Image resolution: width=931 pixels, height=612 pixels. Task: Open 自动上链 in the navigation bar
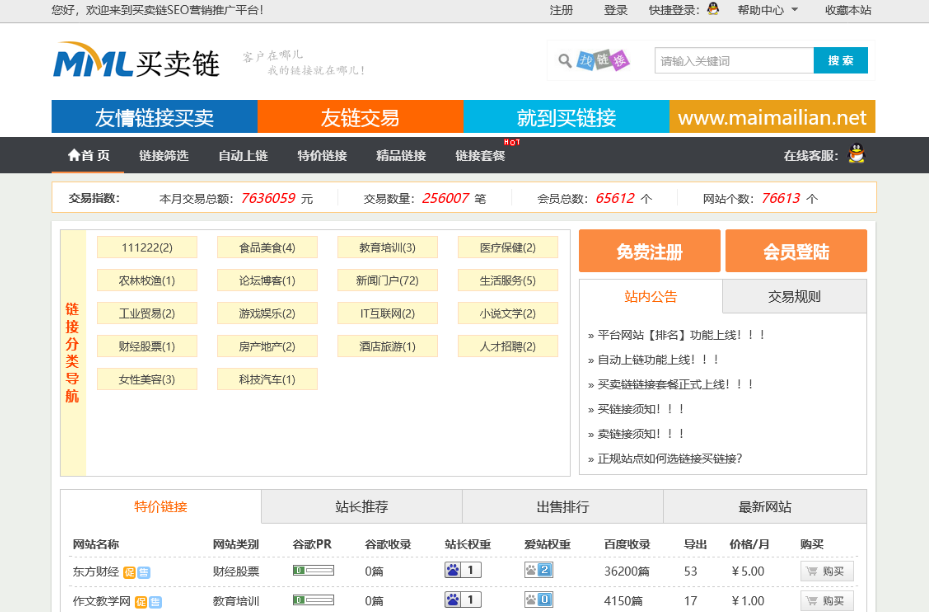coord(243,156)
